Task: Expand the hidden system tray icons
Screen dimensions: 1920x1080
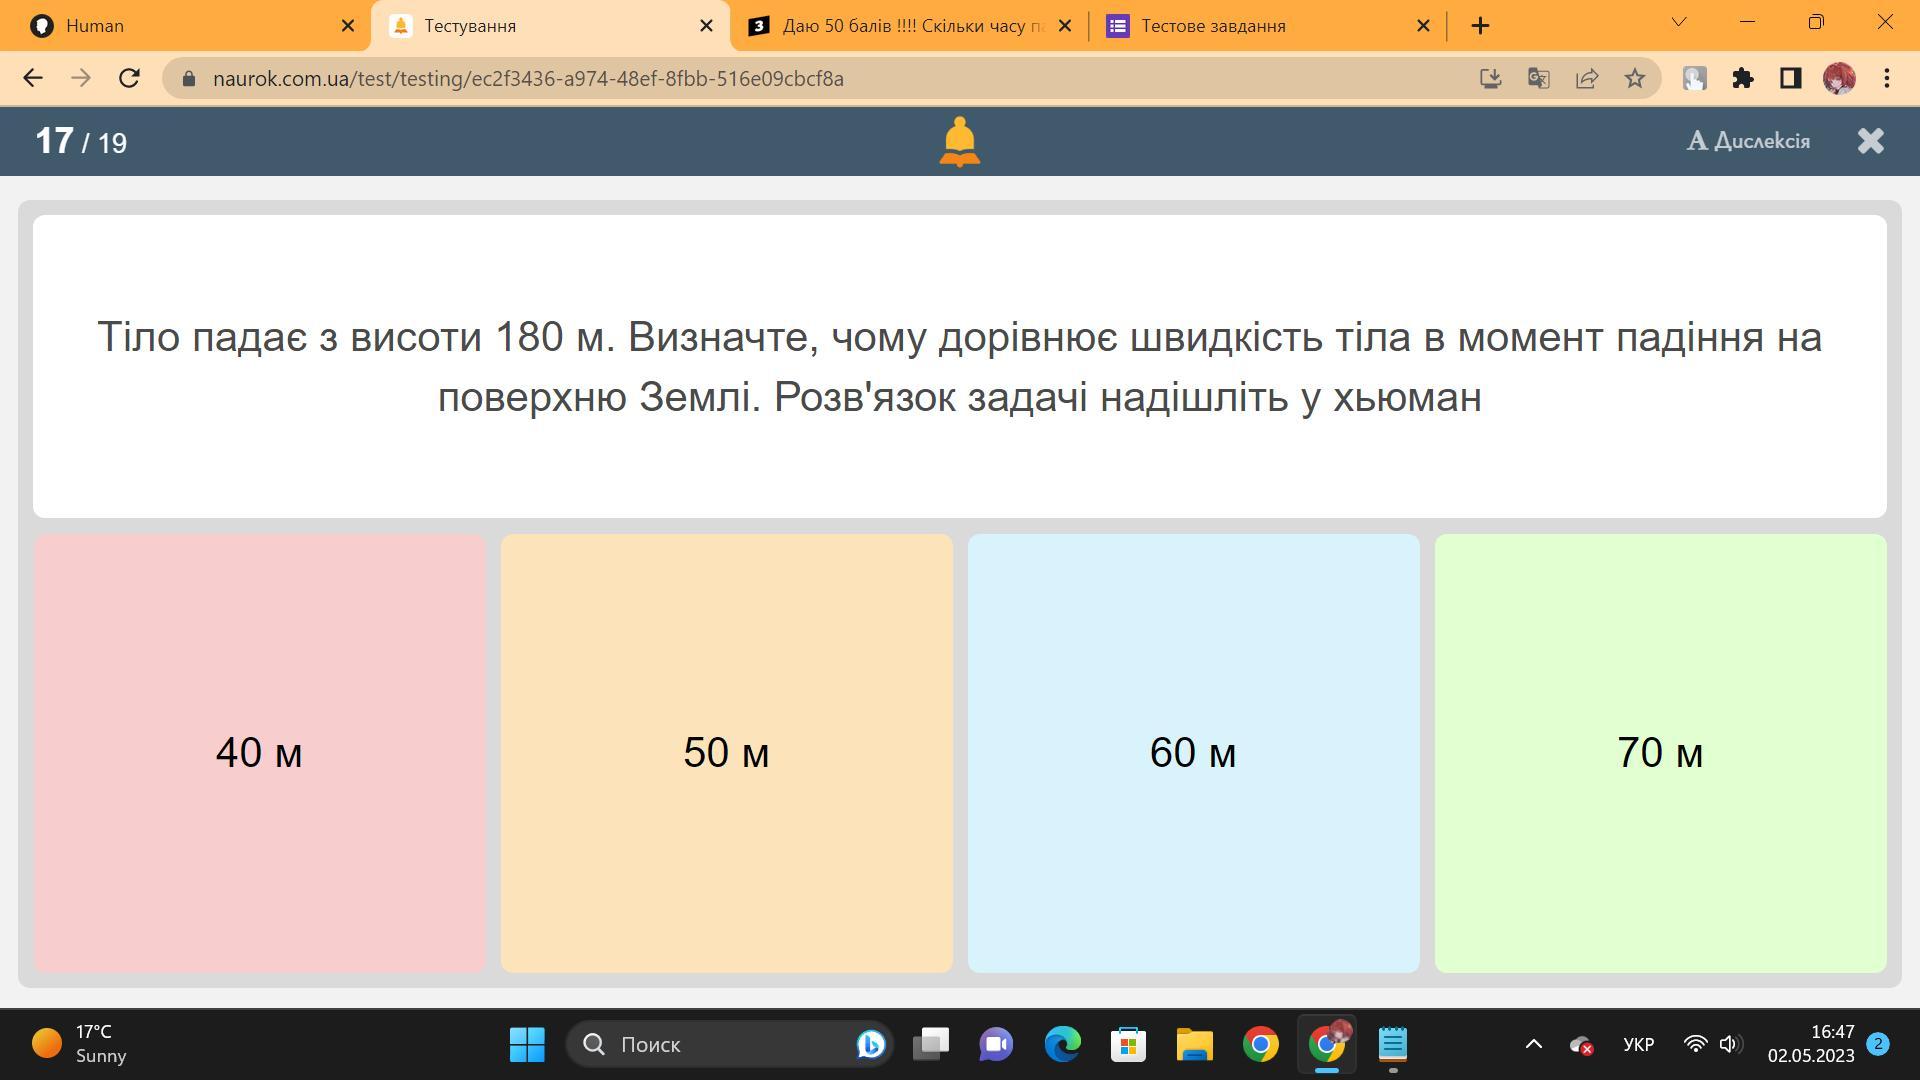Action: click(x=1533, y=1044)
